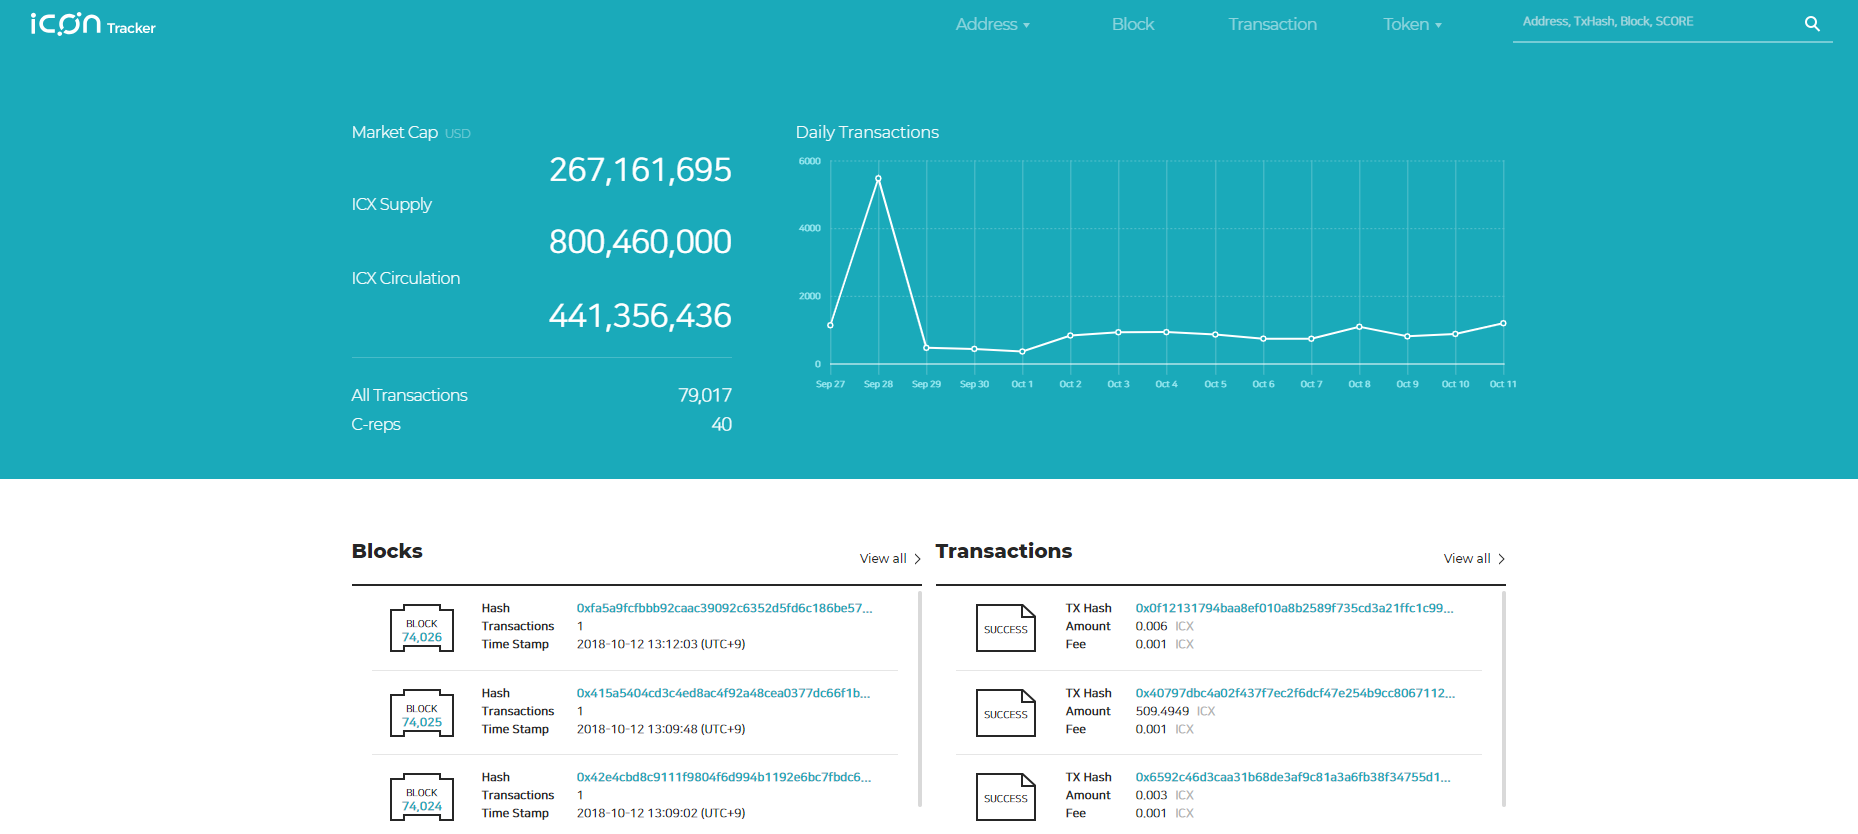
Task: Click View all for Transactions
Action: coord(1474,559)
